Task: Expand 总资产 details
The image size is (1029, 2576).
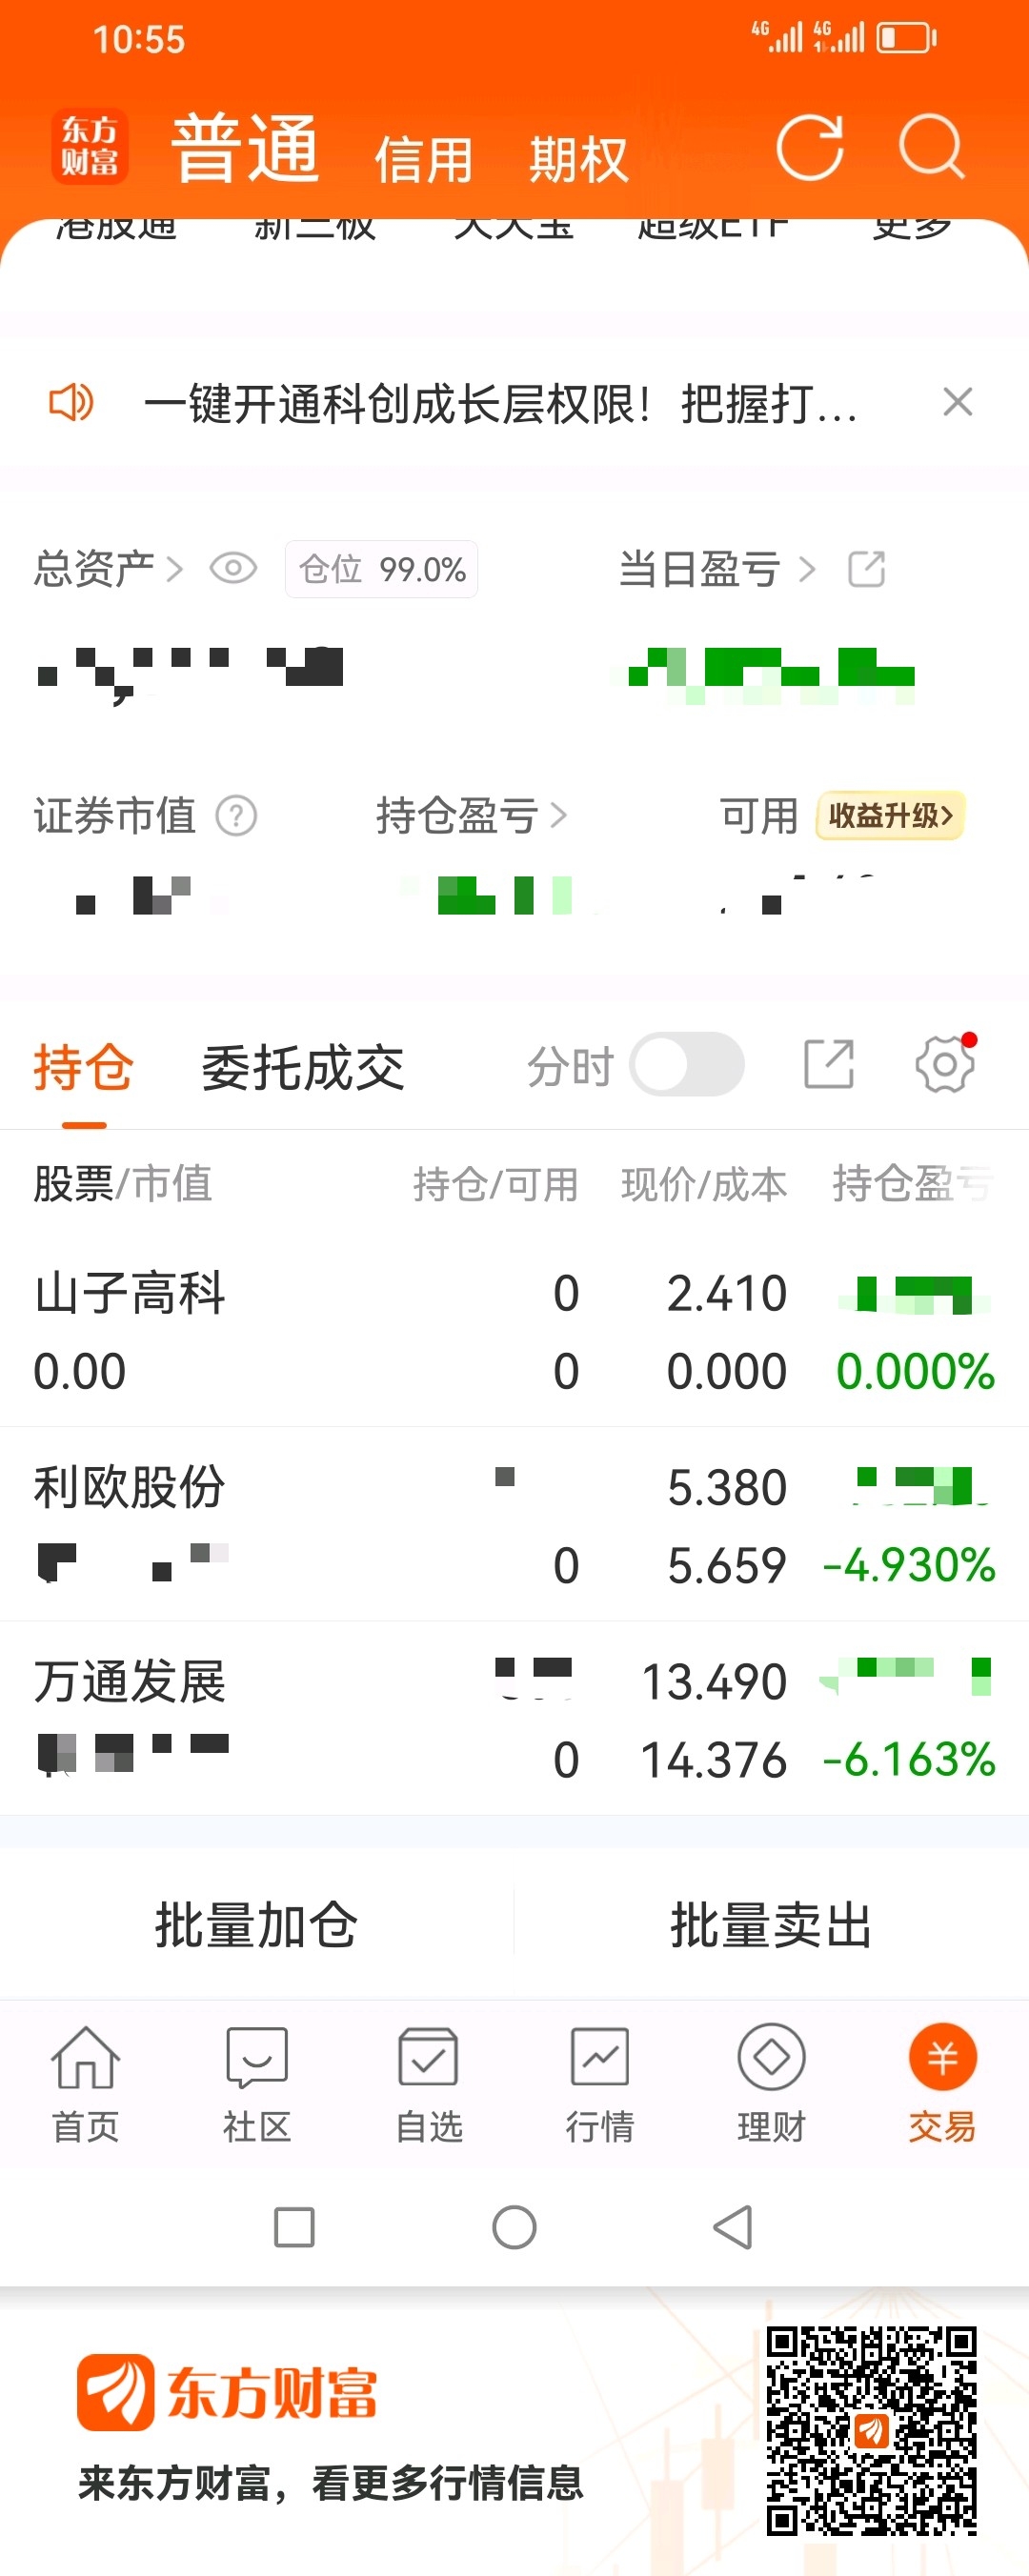Action: click(x=108, y=569)
